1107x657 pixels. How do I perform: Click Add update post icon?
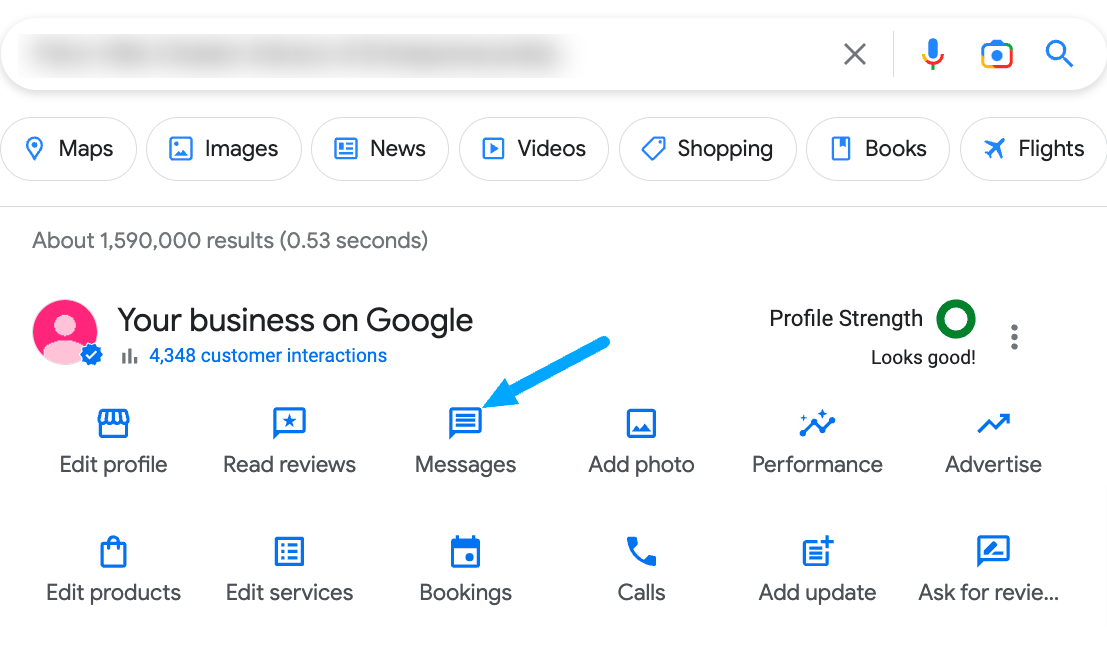point(817,551)
